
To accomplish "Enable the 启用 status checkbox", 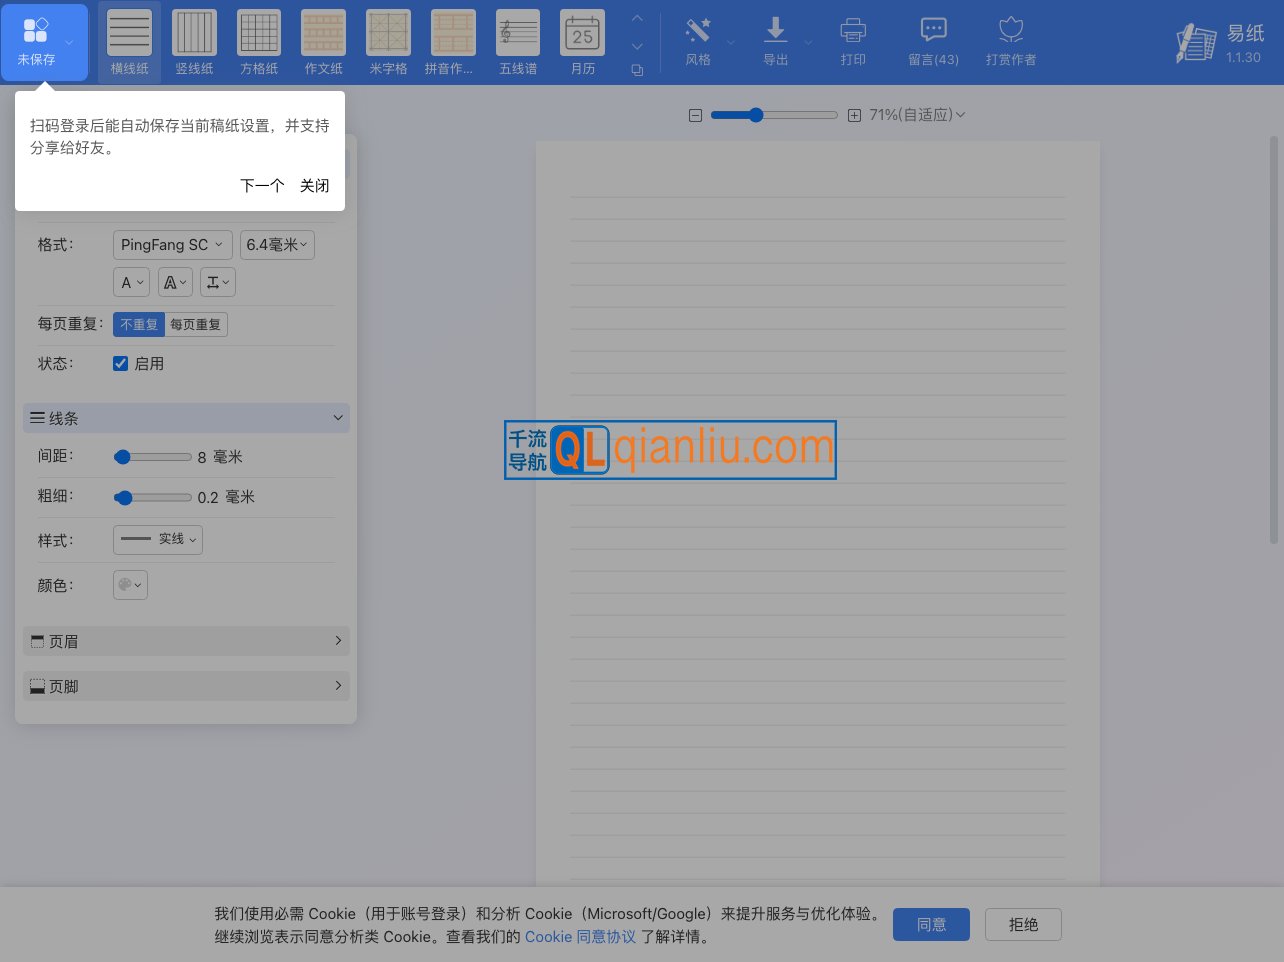I will click(120, 363).
